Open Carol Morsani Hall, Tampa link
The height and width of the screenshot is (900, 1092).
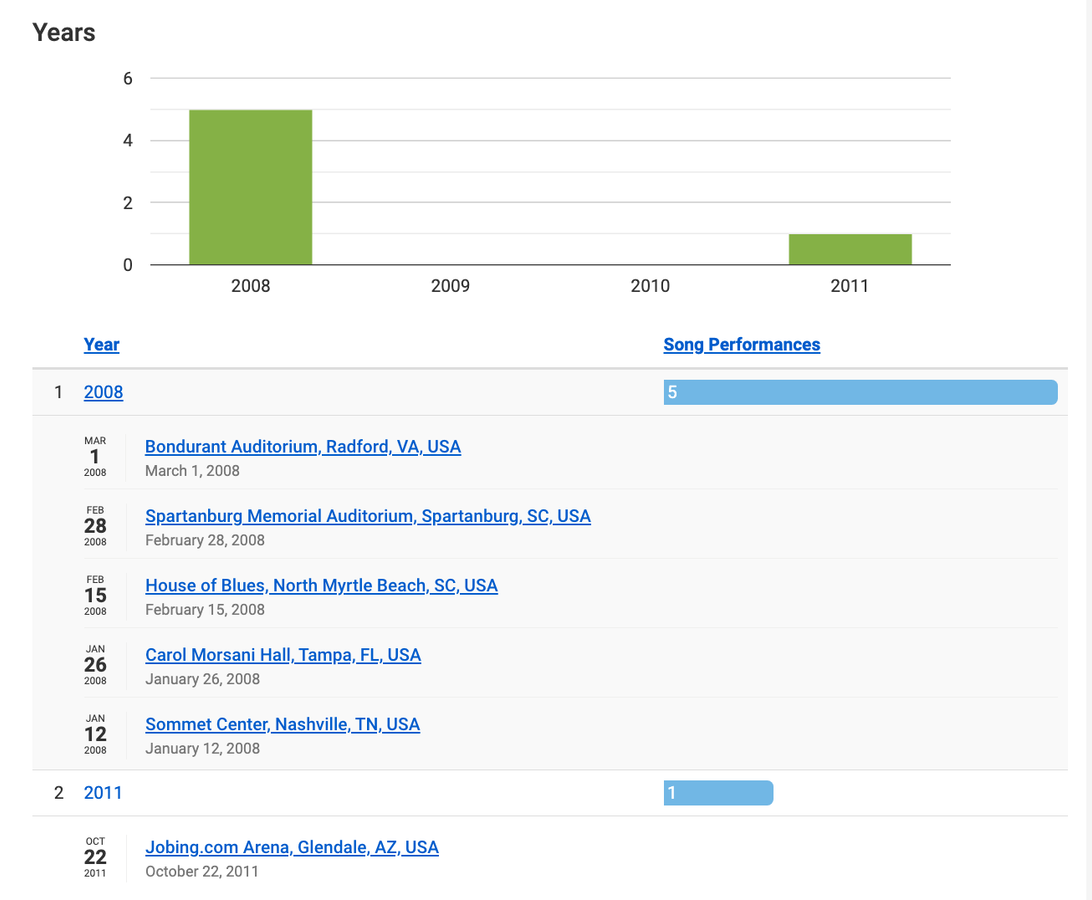(283, 655)
